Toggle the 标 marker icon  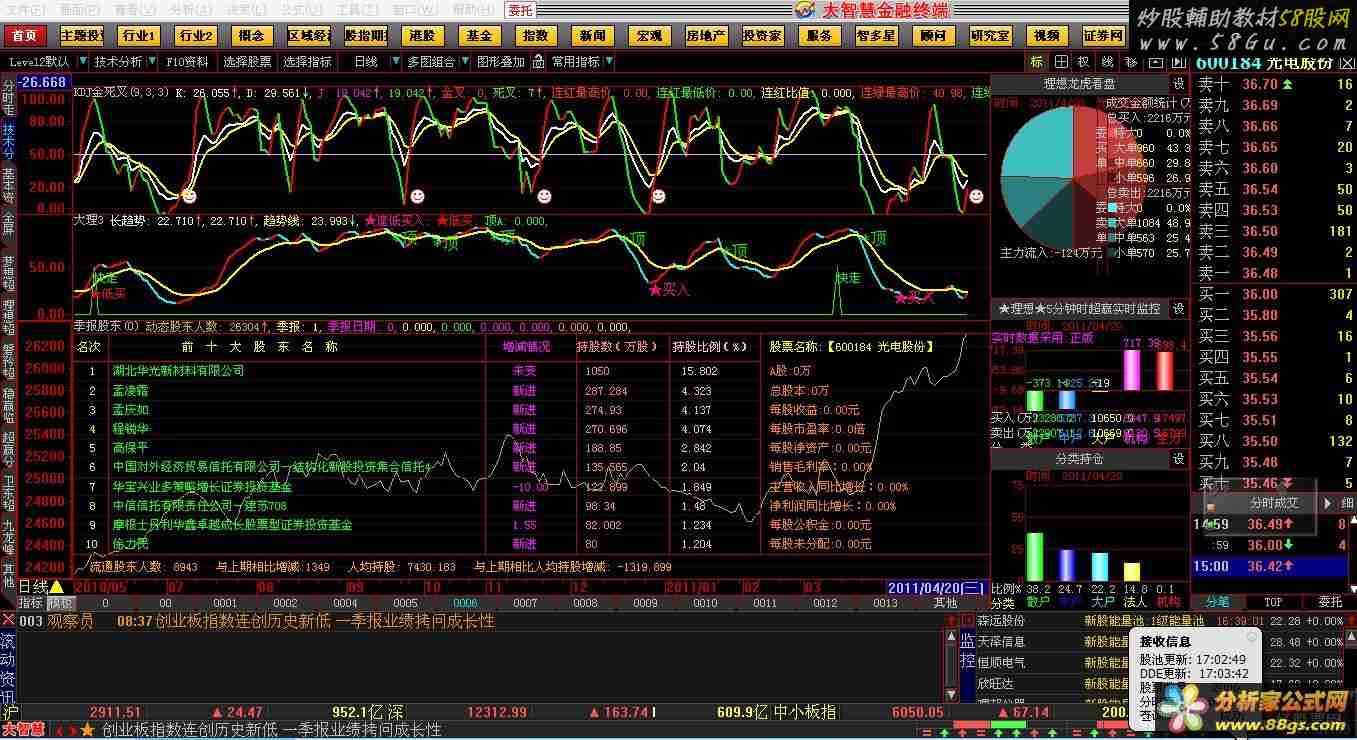pos(1036,62)
